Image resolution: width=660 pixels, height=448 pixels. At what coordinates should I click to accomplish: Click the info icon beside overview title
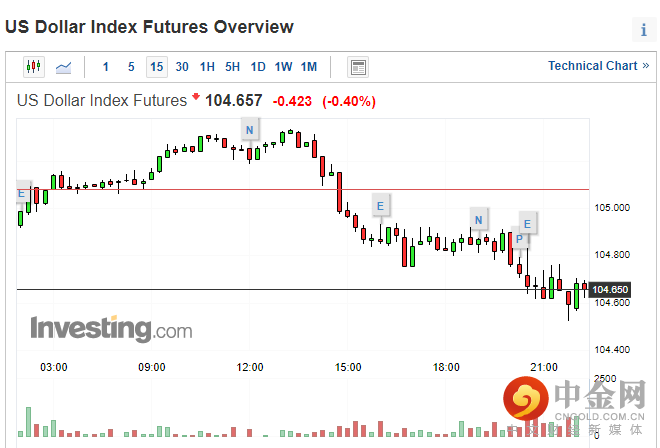point(643,30)
